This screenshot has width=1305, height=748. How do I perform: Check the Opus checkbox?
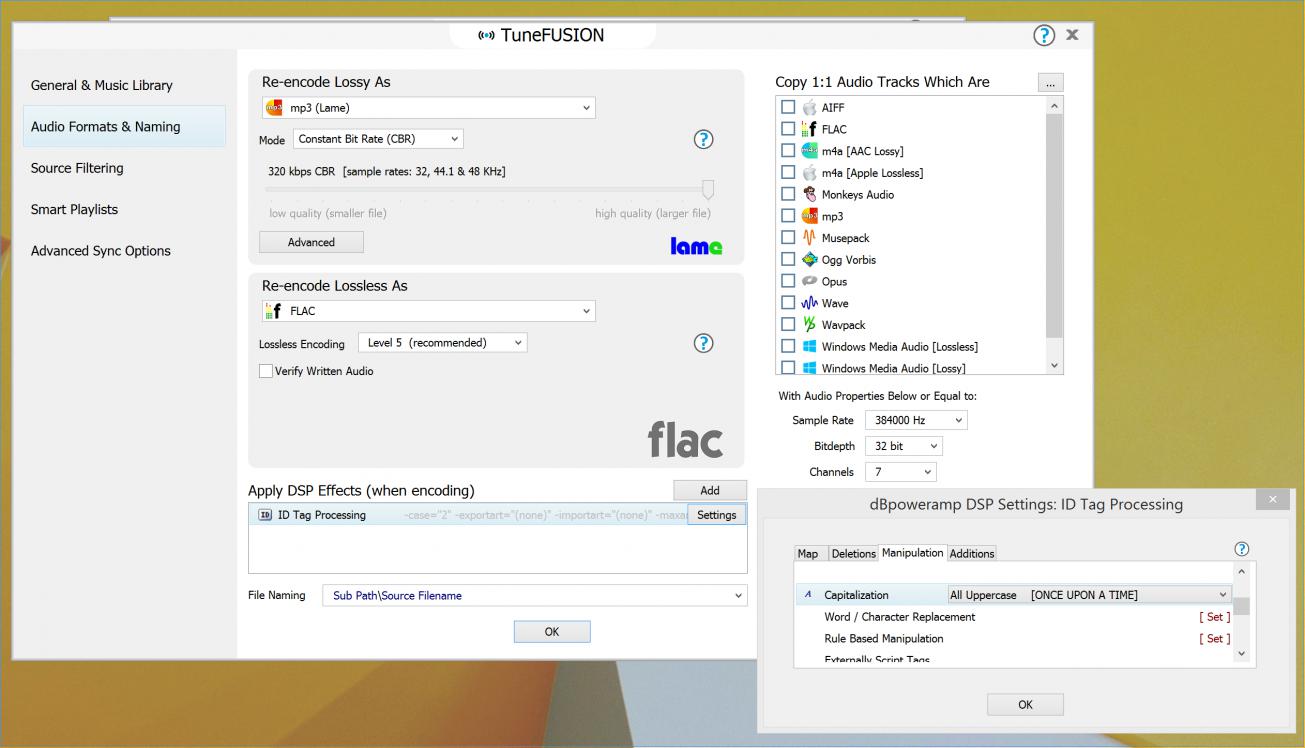(x=788, y=281)
